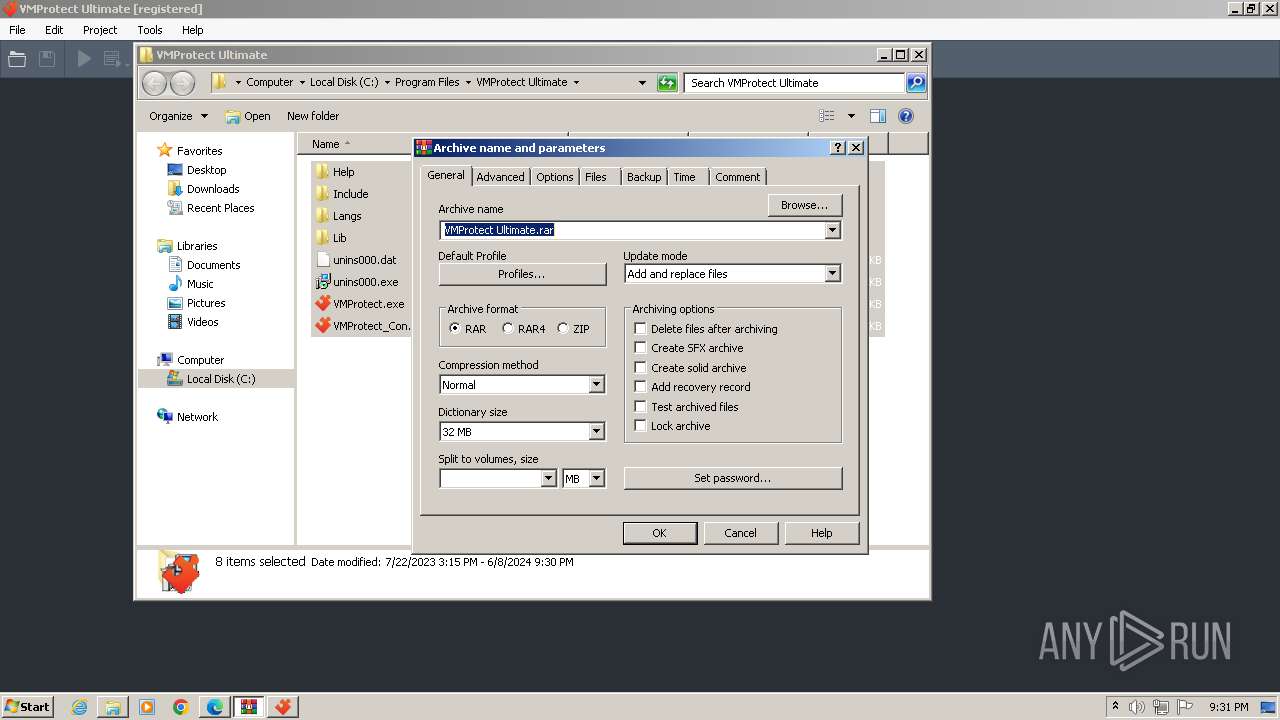Screen dimensions: 1280x720
Task: Click the change view icon in Explorer toolbar
Action: [827, 116]
